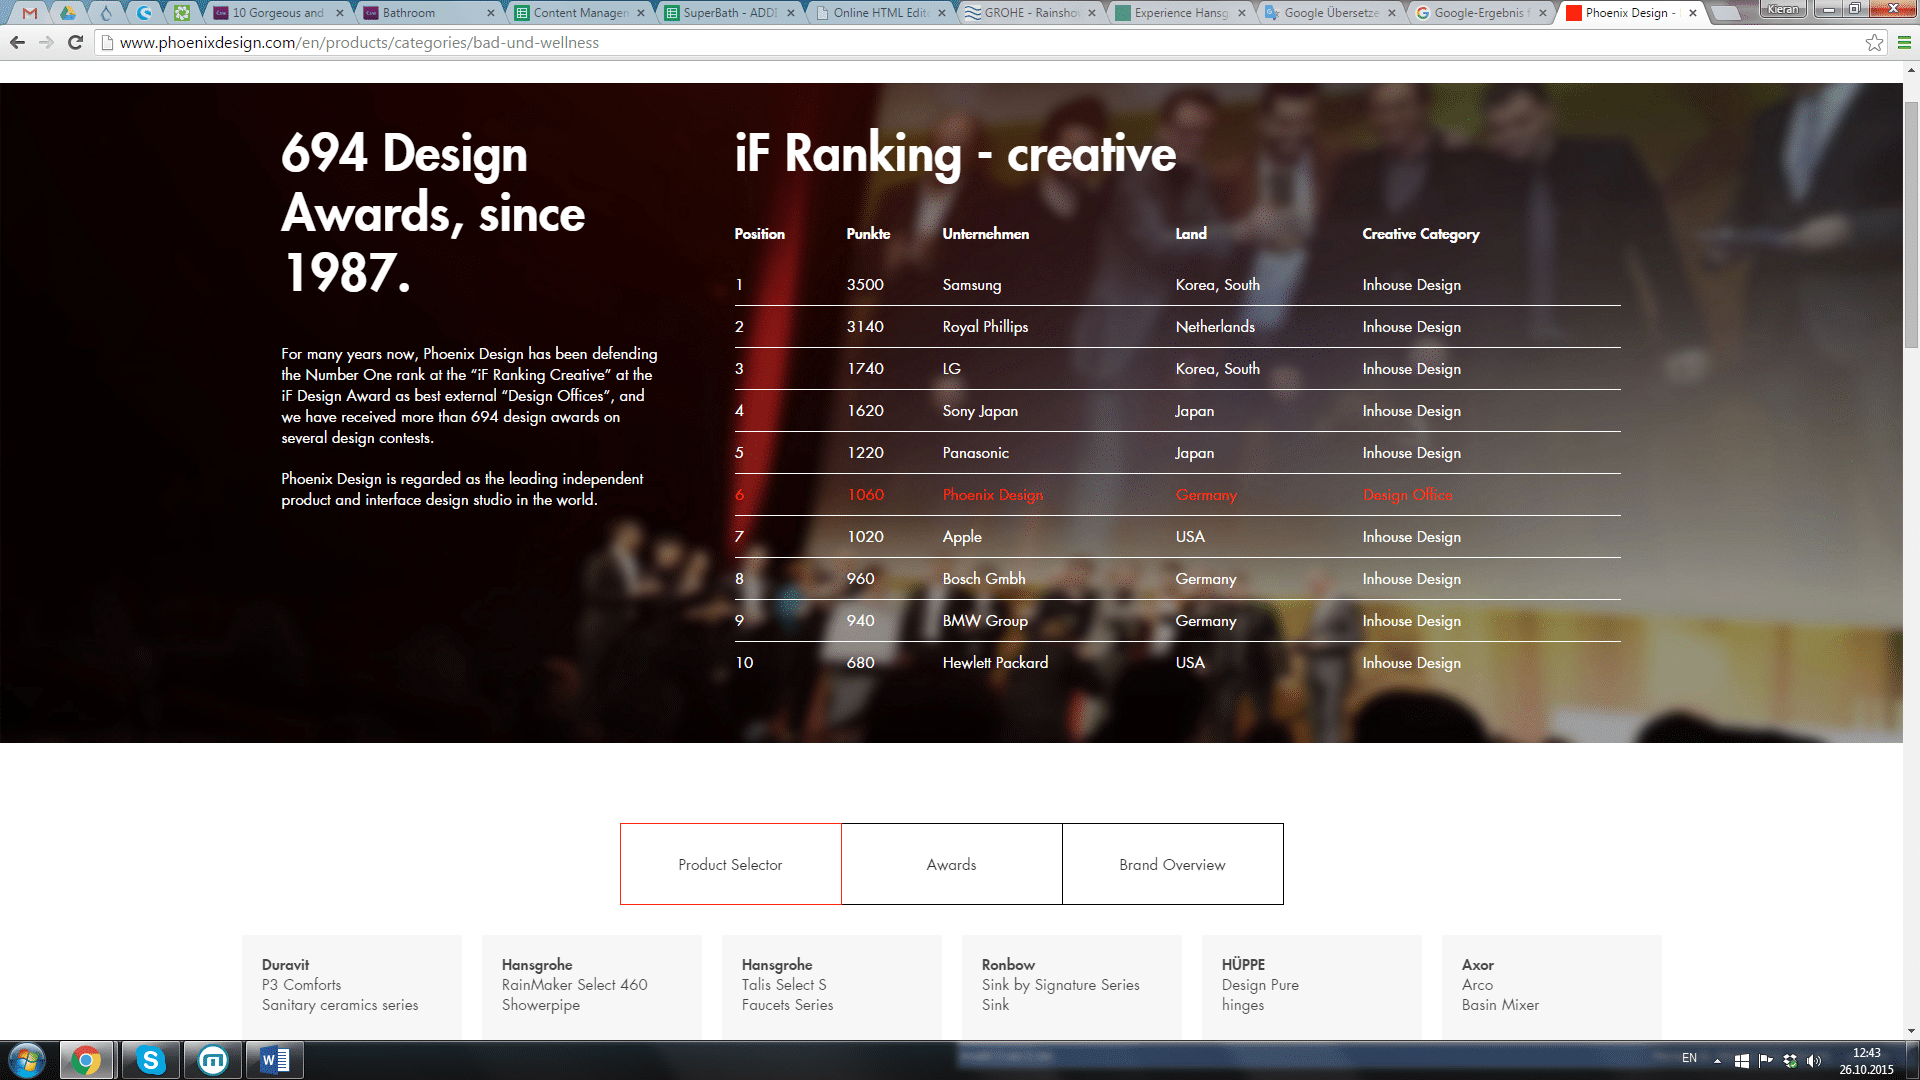1920x1080 pixels.
Task: Open the Hansgrohe RainMaker Select 460 card
Action: [592, 987]
